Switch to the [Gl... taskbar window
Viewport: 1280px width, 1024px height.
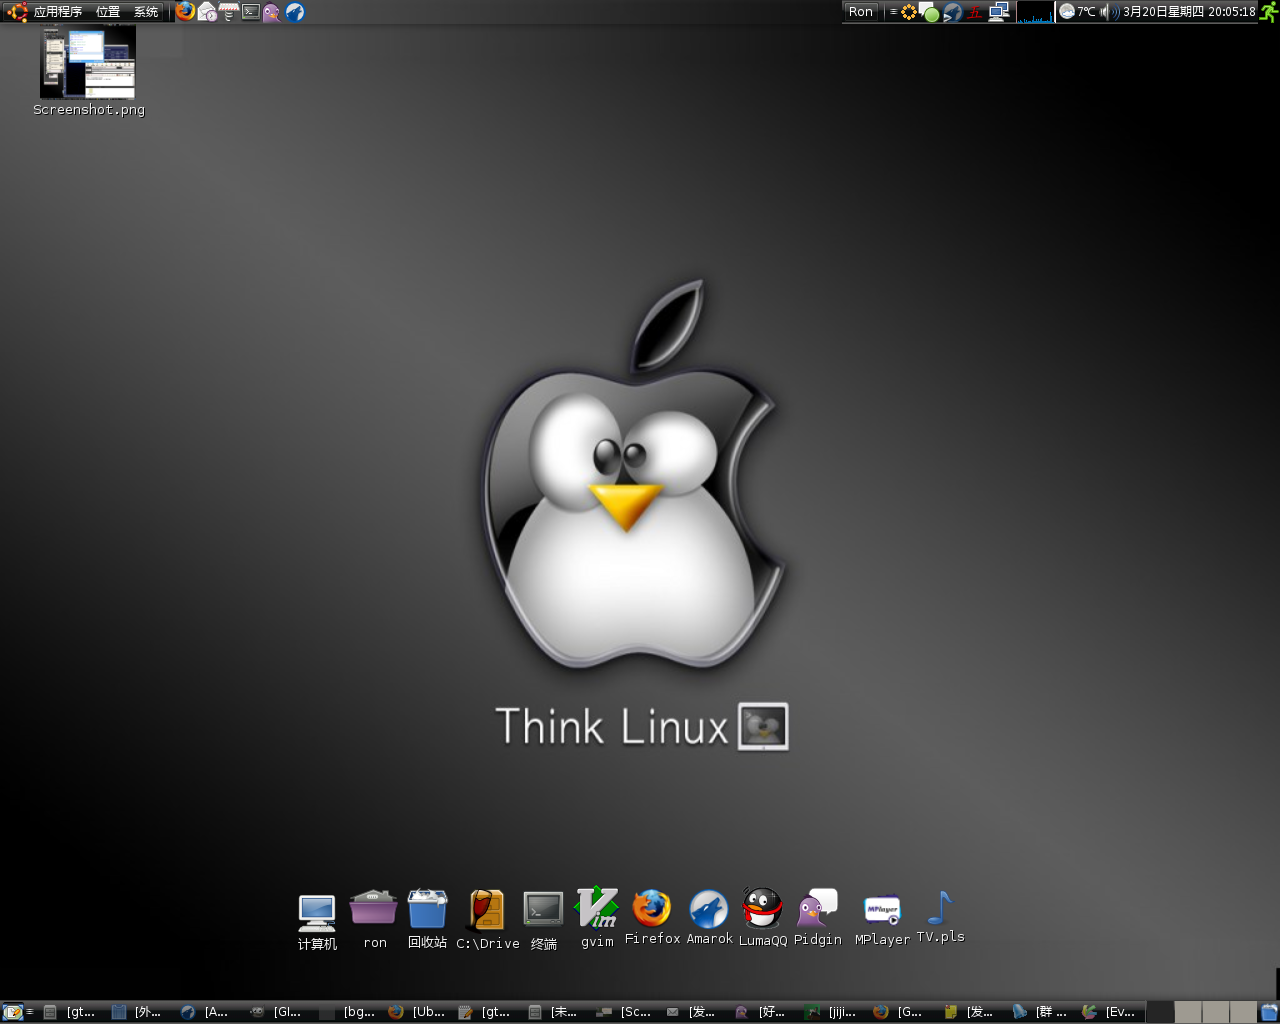277,1012
